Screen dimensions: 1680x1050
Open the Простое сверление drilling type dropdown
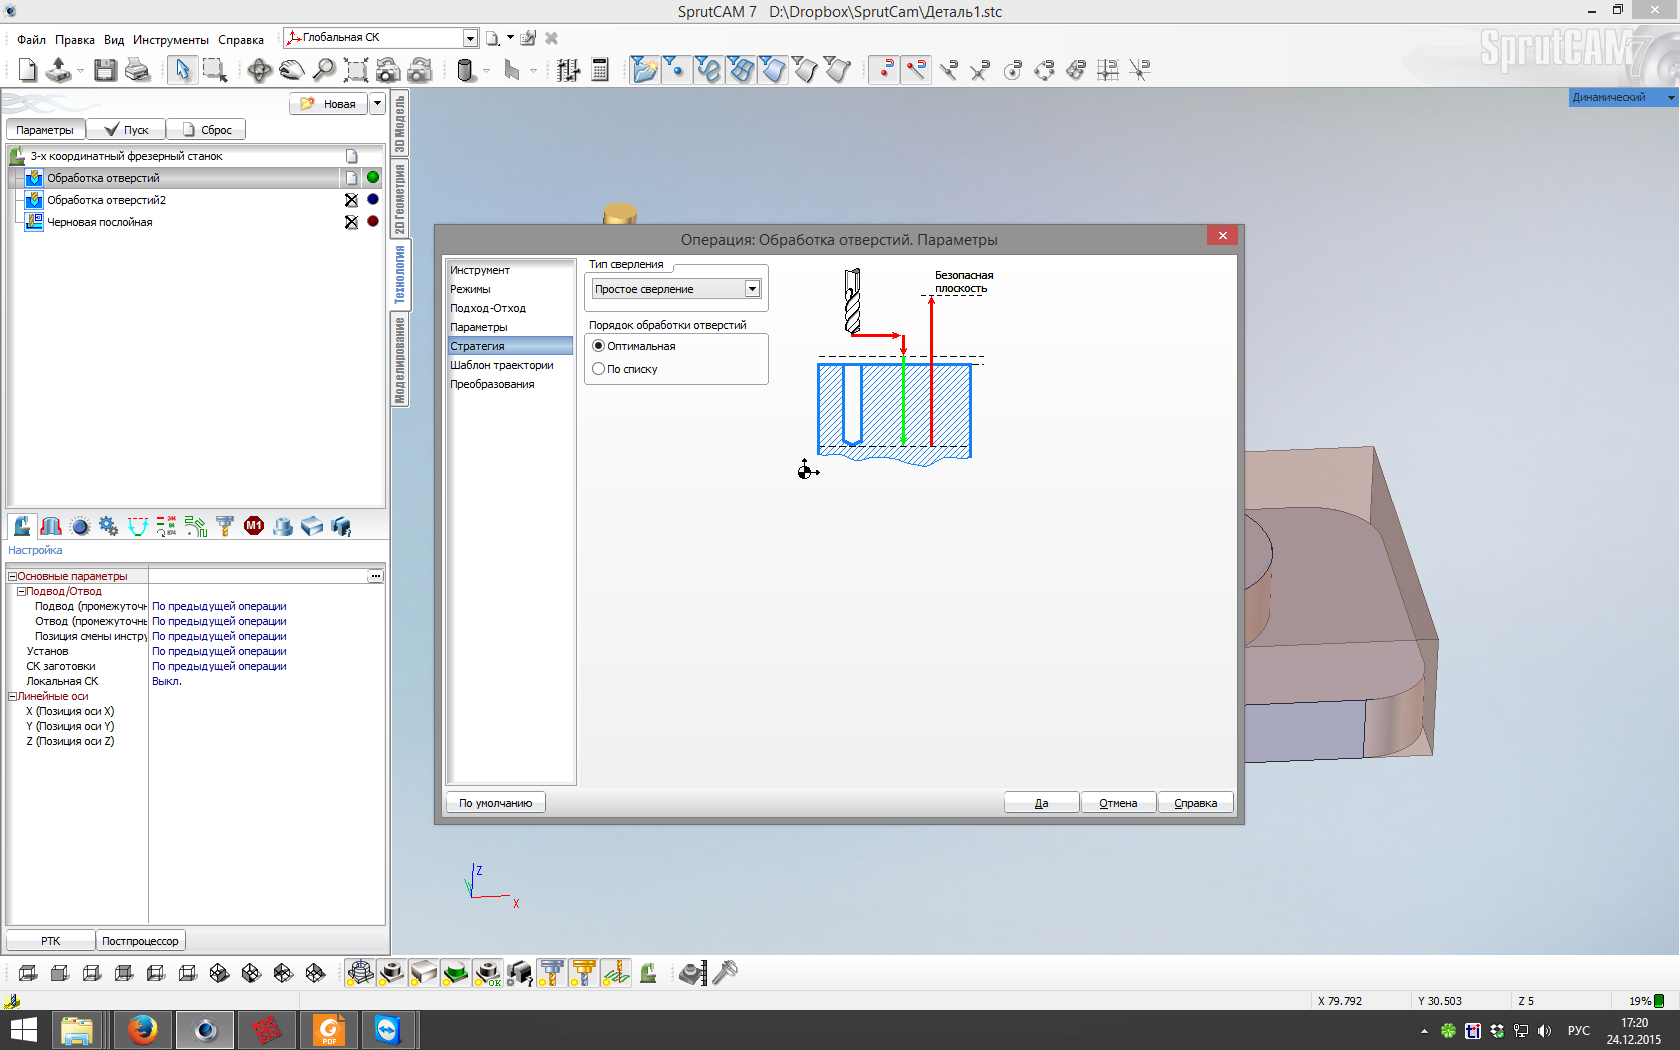click(x=752, y=289)
